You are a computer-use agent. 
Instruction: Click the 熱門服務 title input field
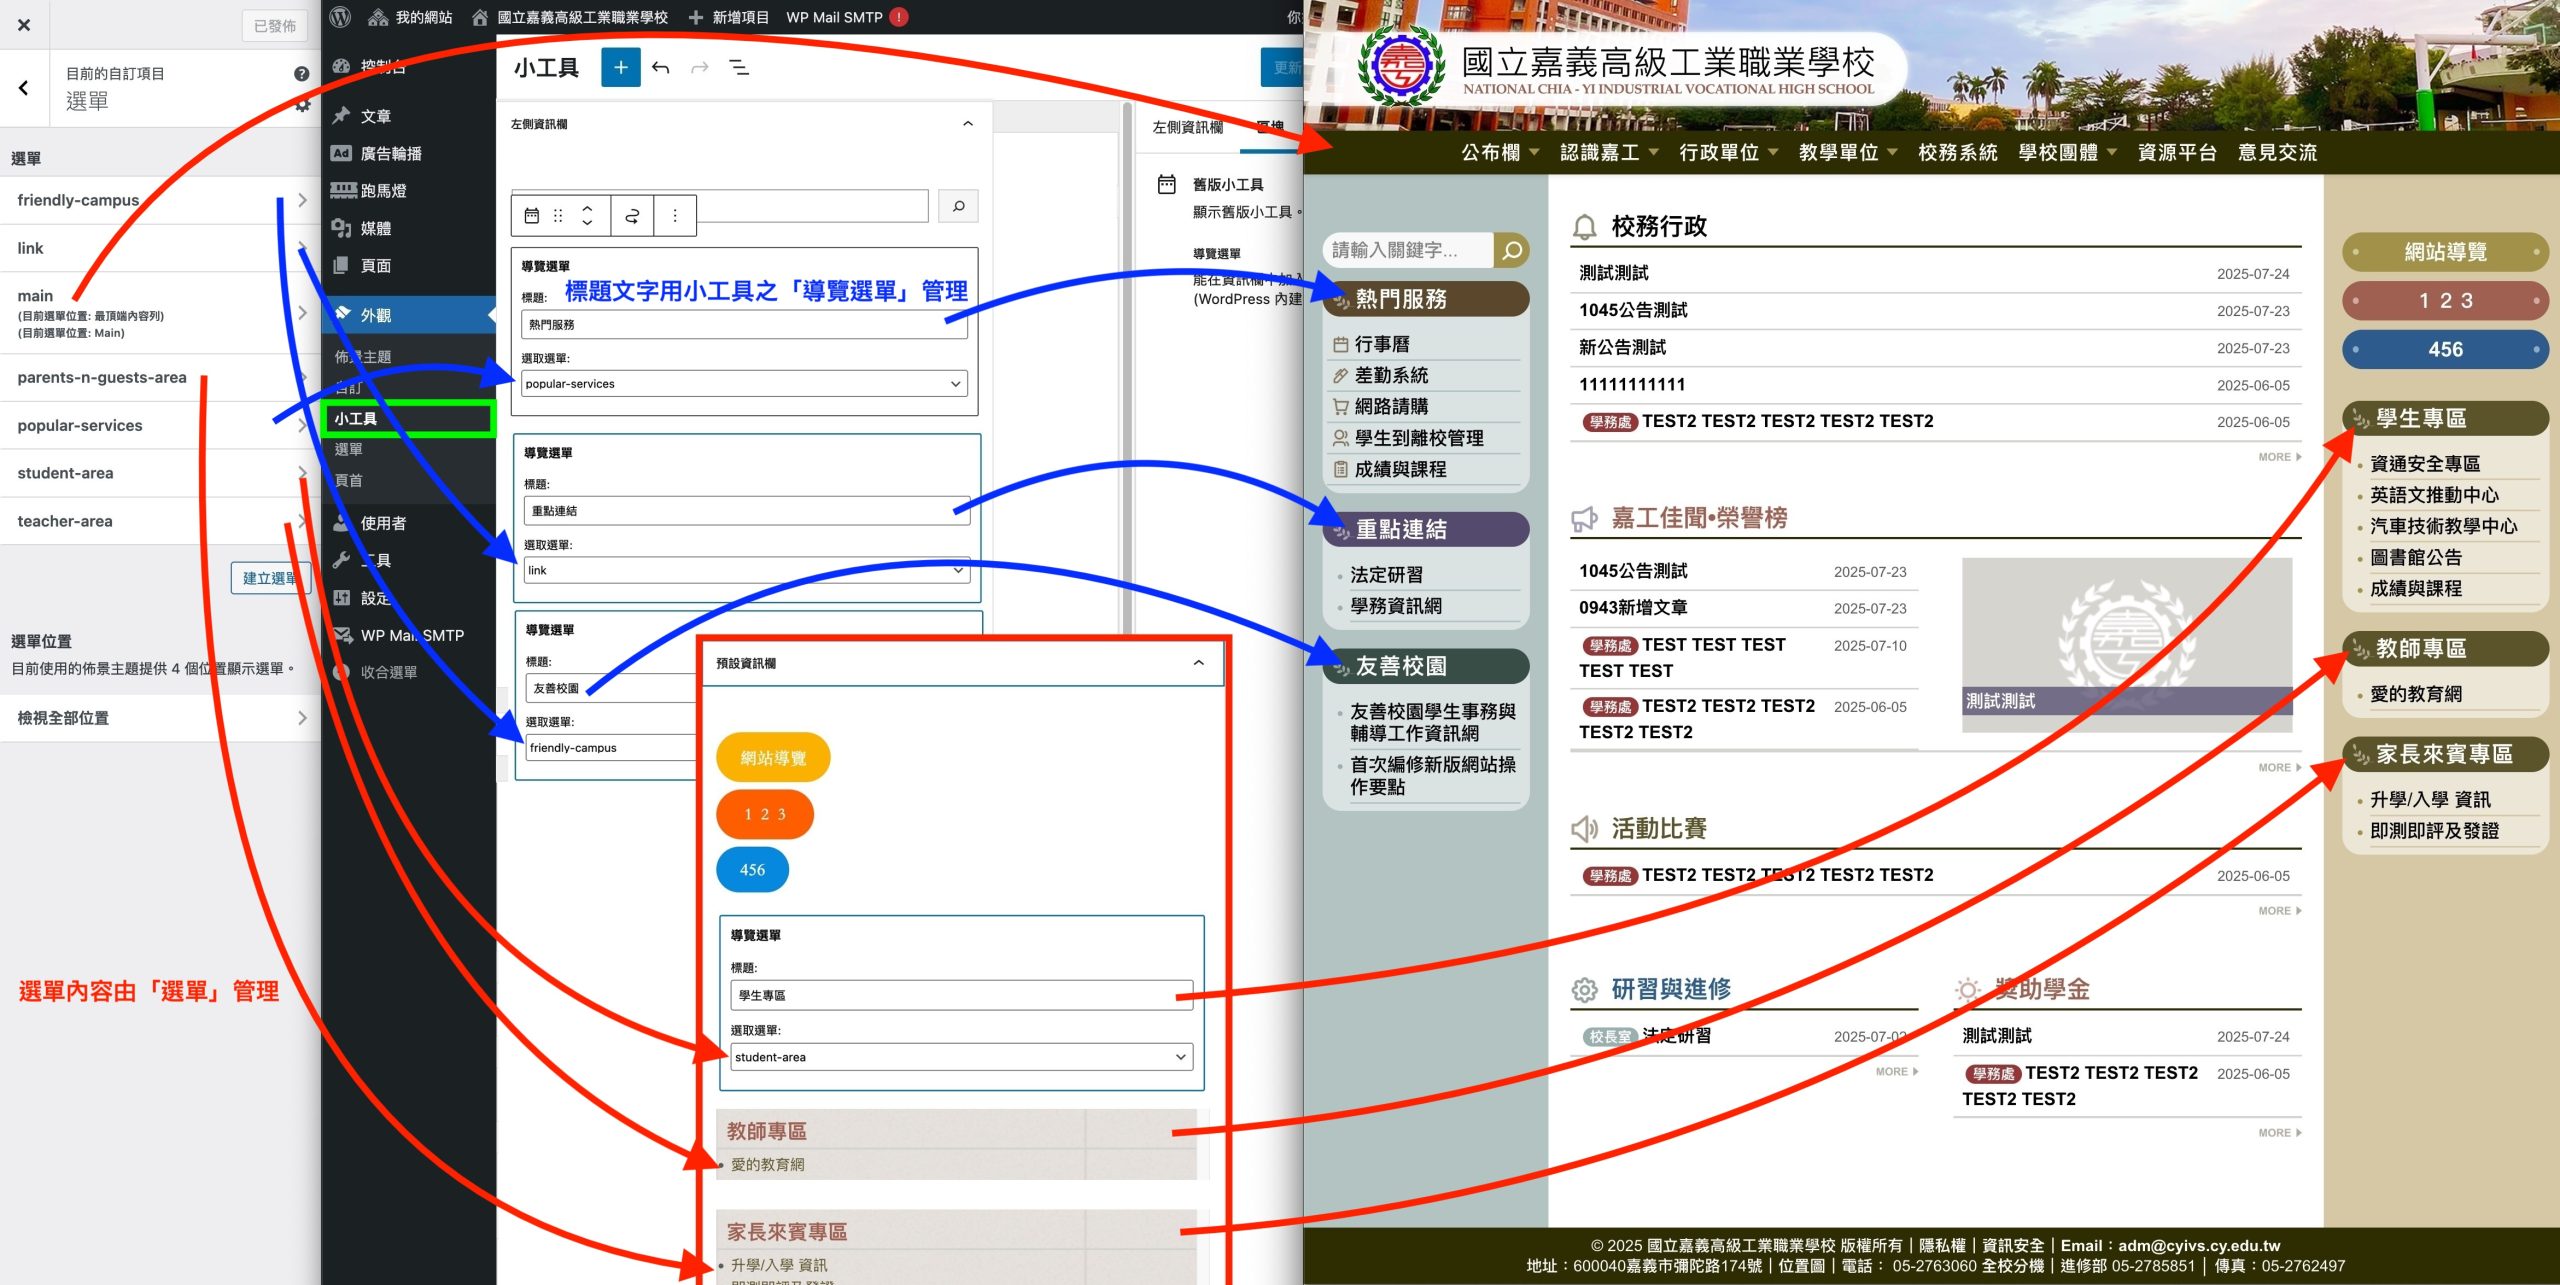pos(744,325)
